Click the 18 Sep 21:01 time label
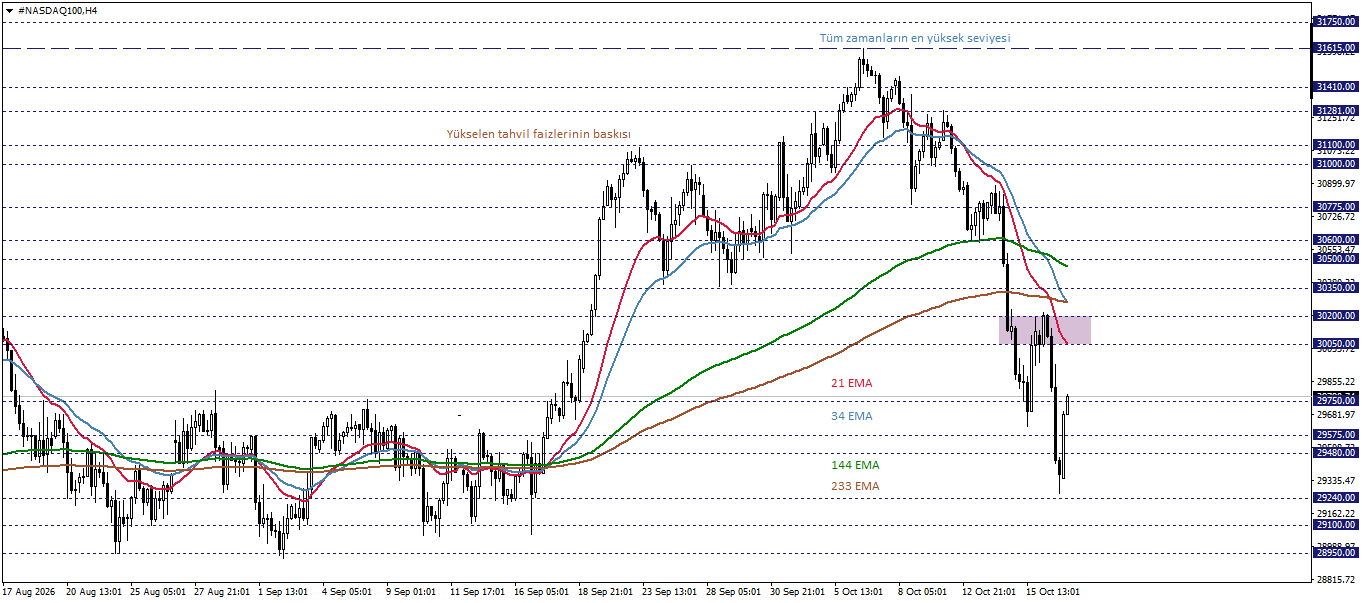The height and width of the screenshot is (603, 1362). tap(605, 592)
